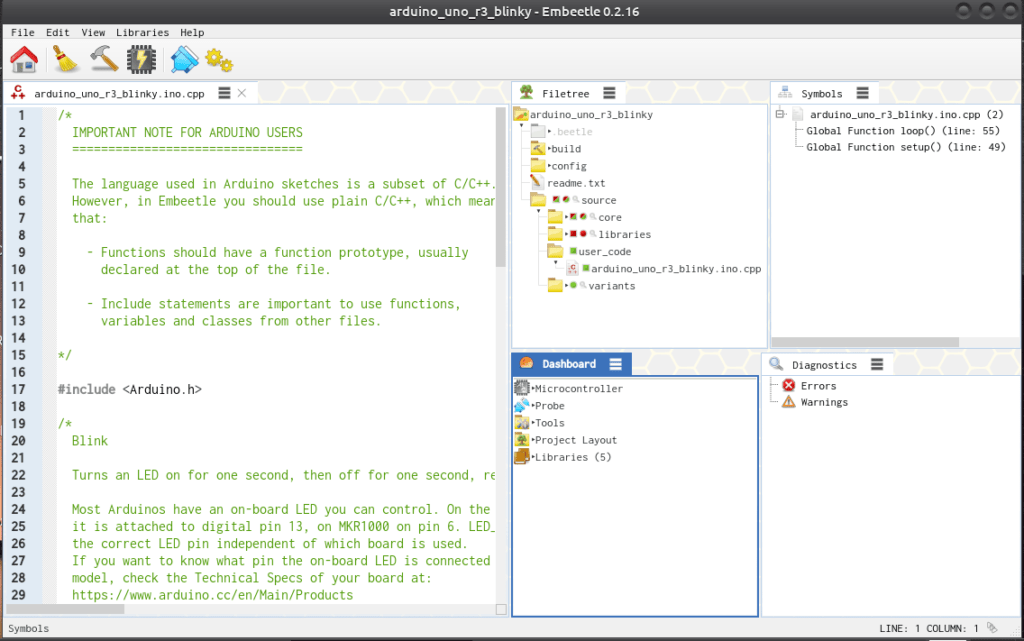The height and width of the screenshot is (641, 1024).
Task: Toggle the green square marker on user_code
Action: [x=573, y=251]
